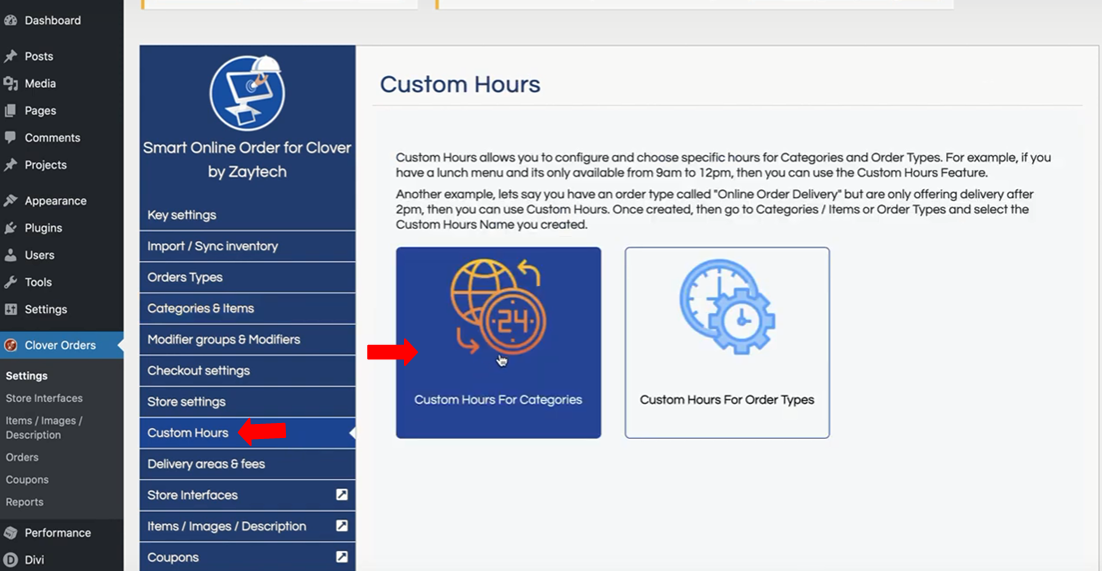Go to the Checkout settings tab
1102x571 pixels.
[x=247, y=371]
